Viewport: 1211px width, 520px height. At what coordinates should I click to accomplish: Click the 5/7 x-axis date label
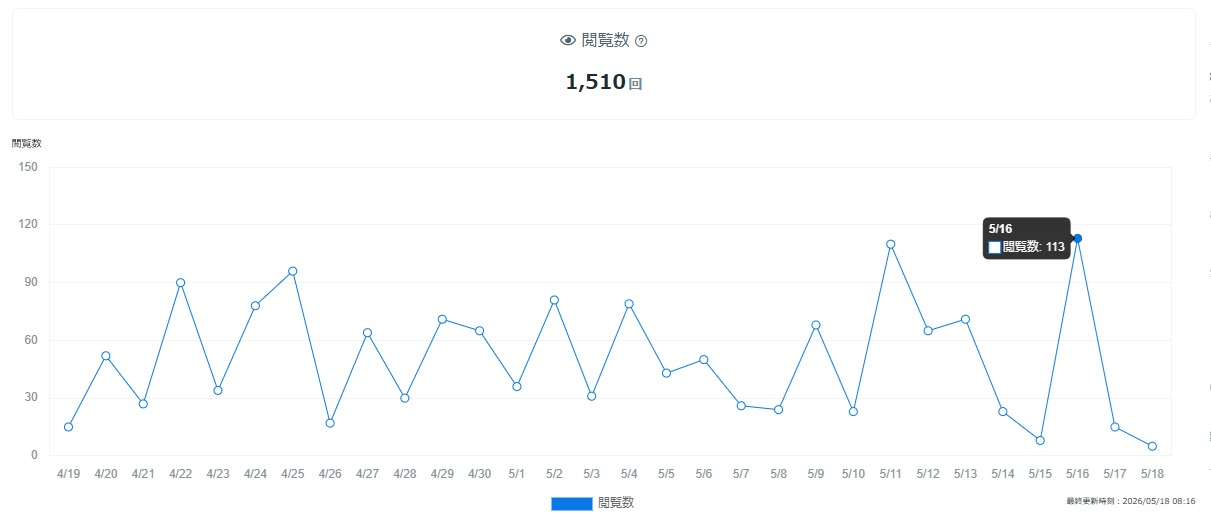[x=741, y=474]
